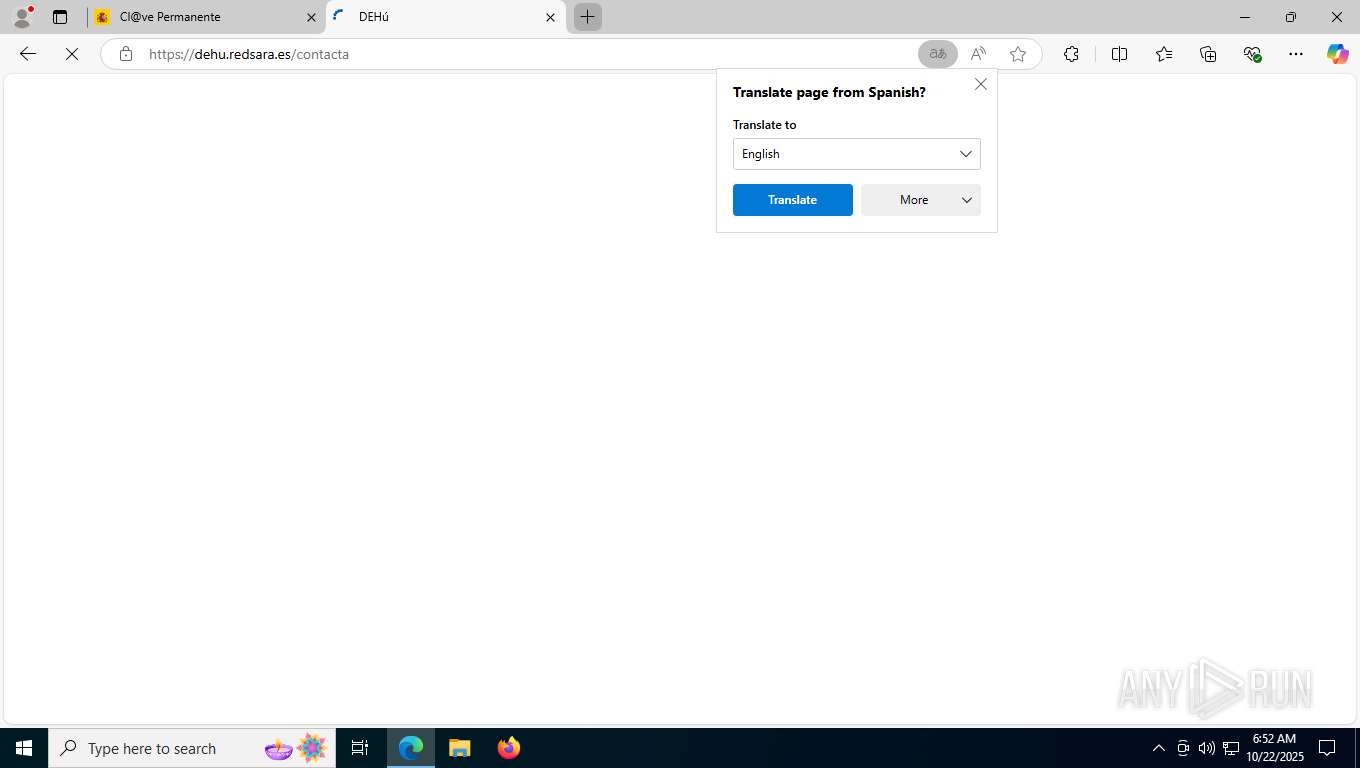Click the address bar URL field

530,54
